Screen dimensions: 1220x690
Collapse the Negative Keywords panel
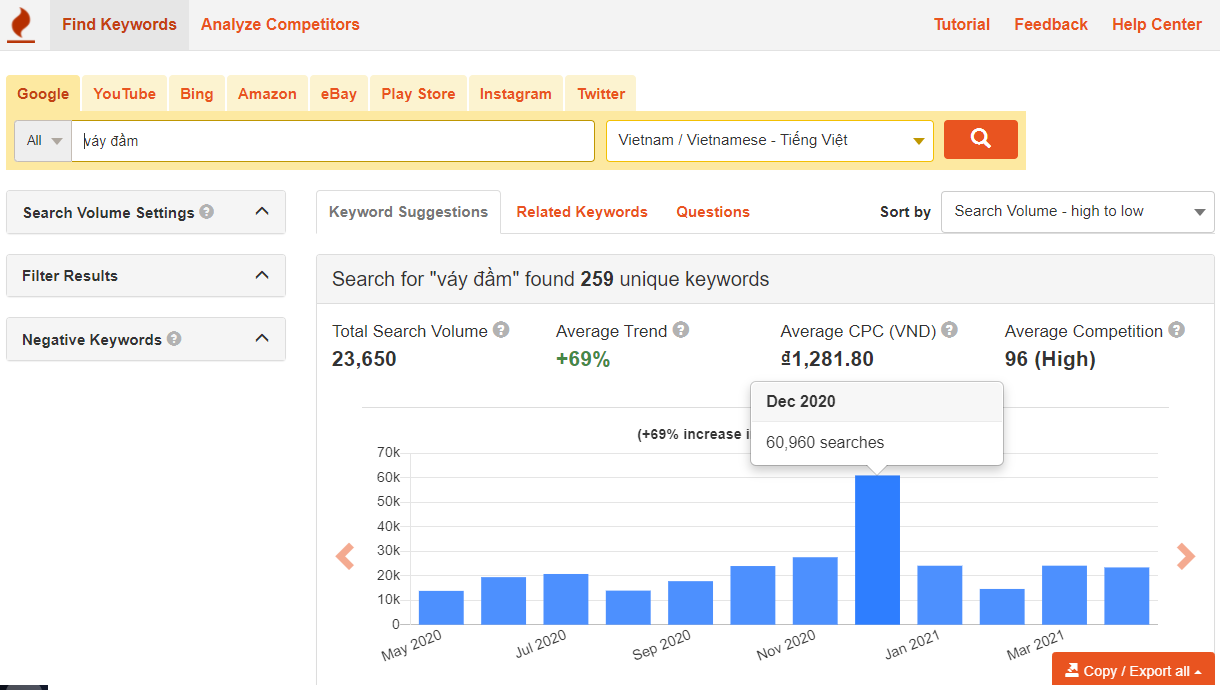pos(262,339)
